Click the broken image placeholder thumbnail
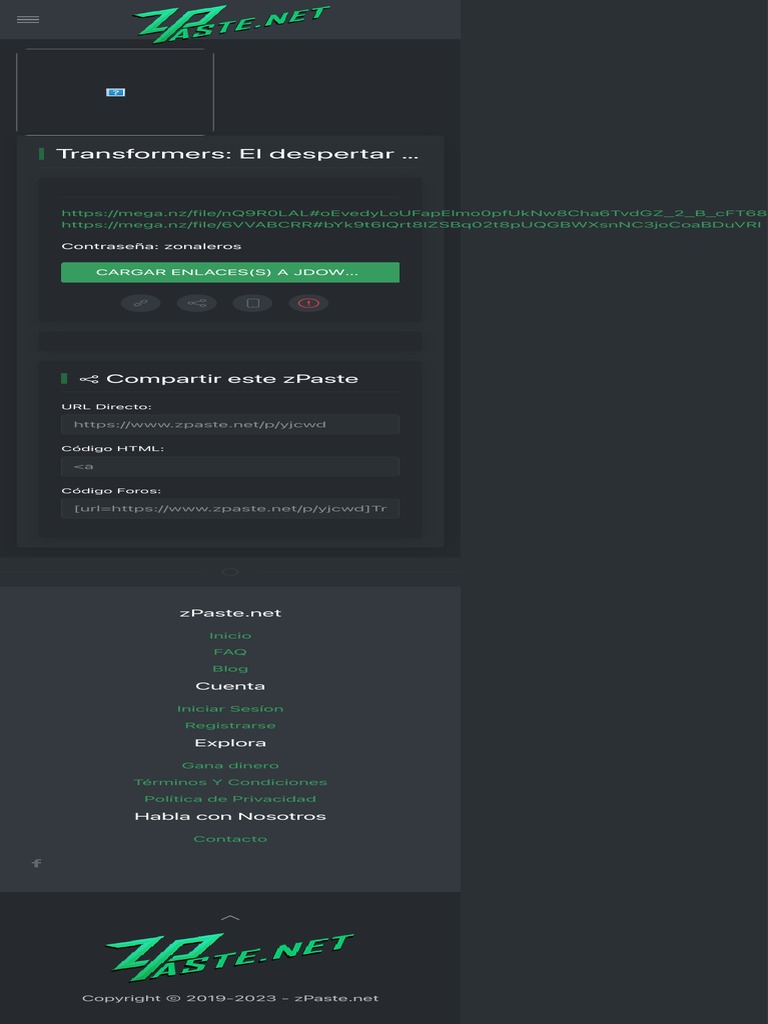 click(115, 92)
